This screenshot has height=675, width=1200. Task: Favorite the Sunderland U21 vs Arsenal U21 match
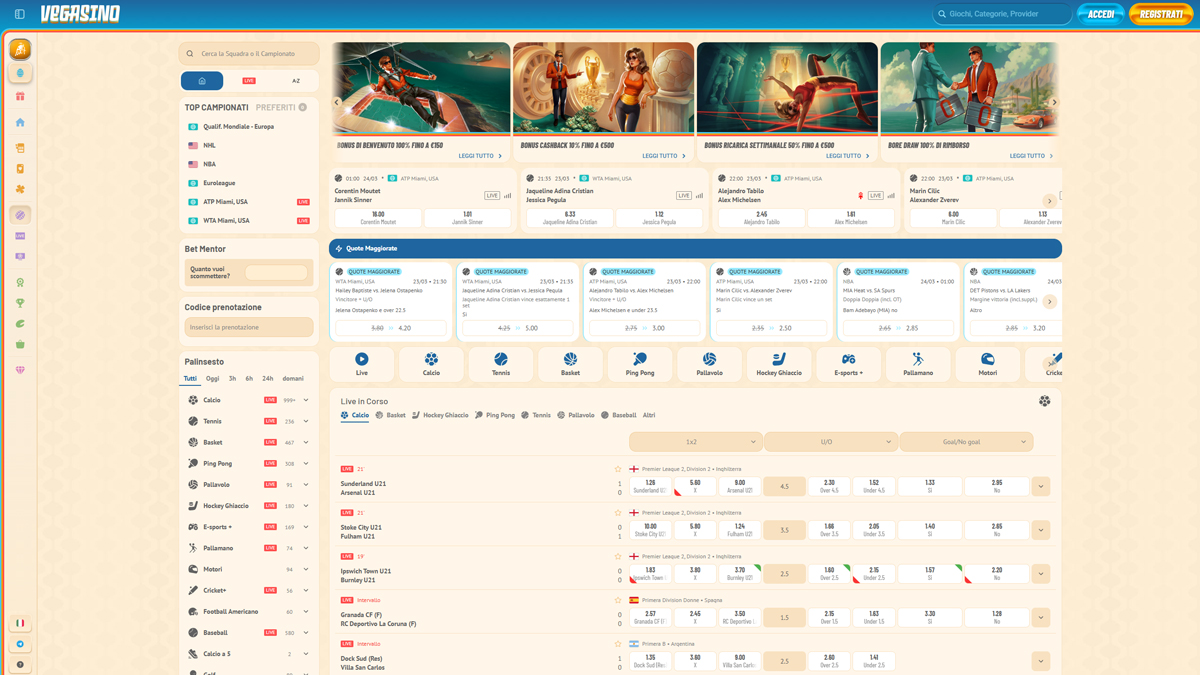[618, 469]
